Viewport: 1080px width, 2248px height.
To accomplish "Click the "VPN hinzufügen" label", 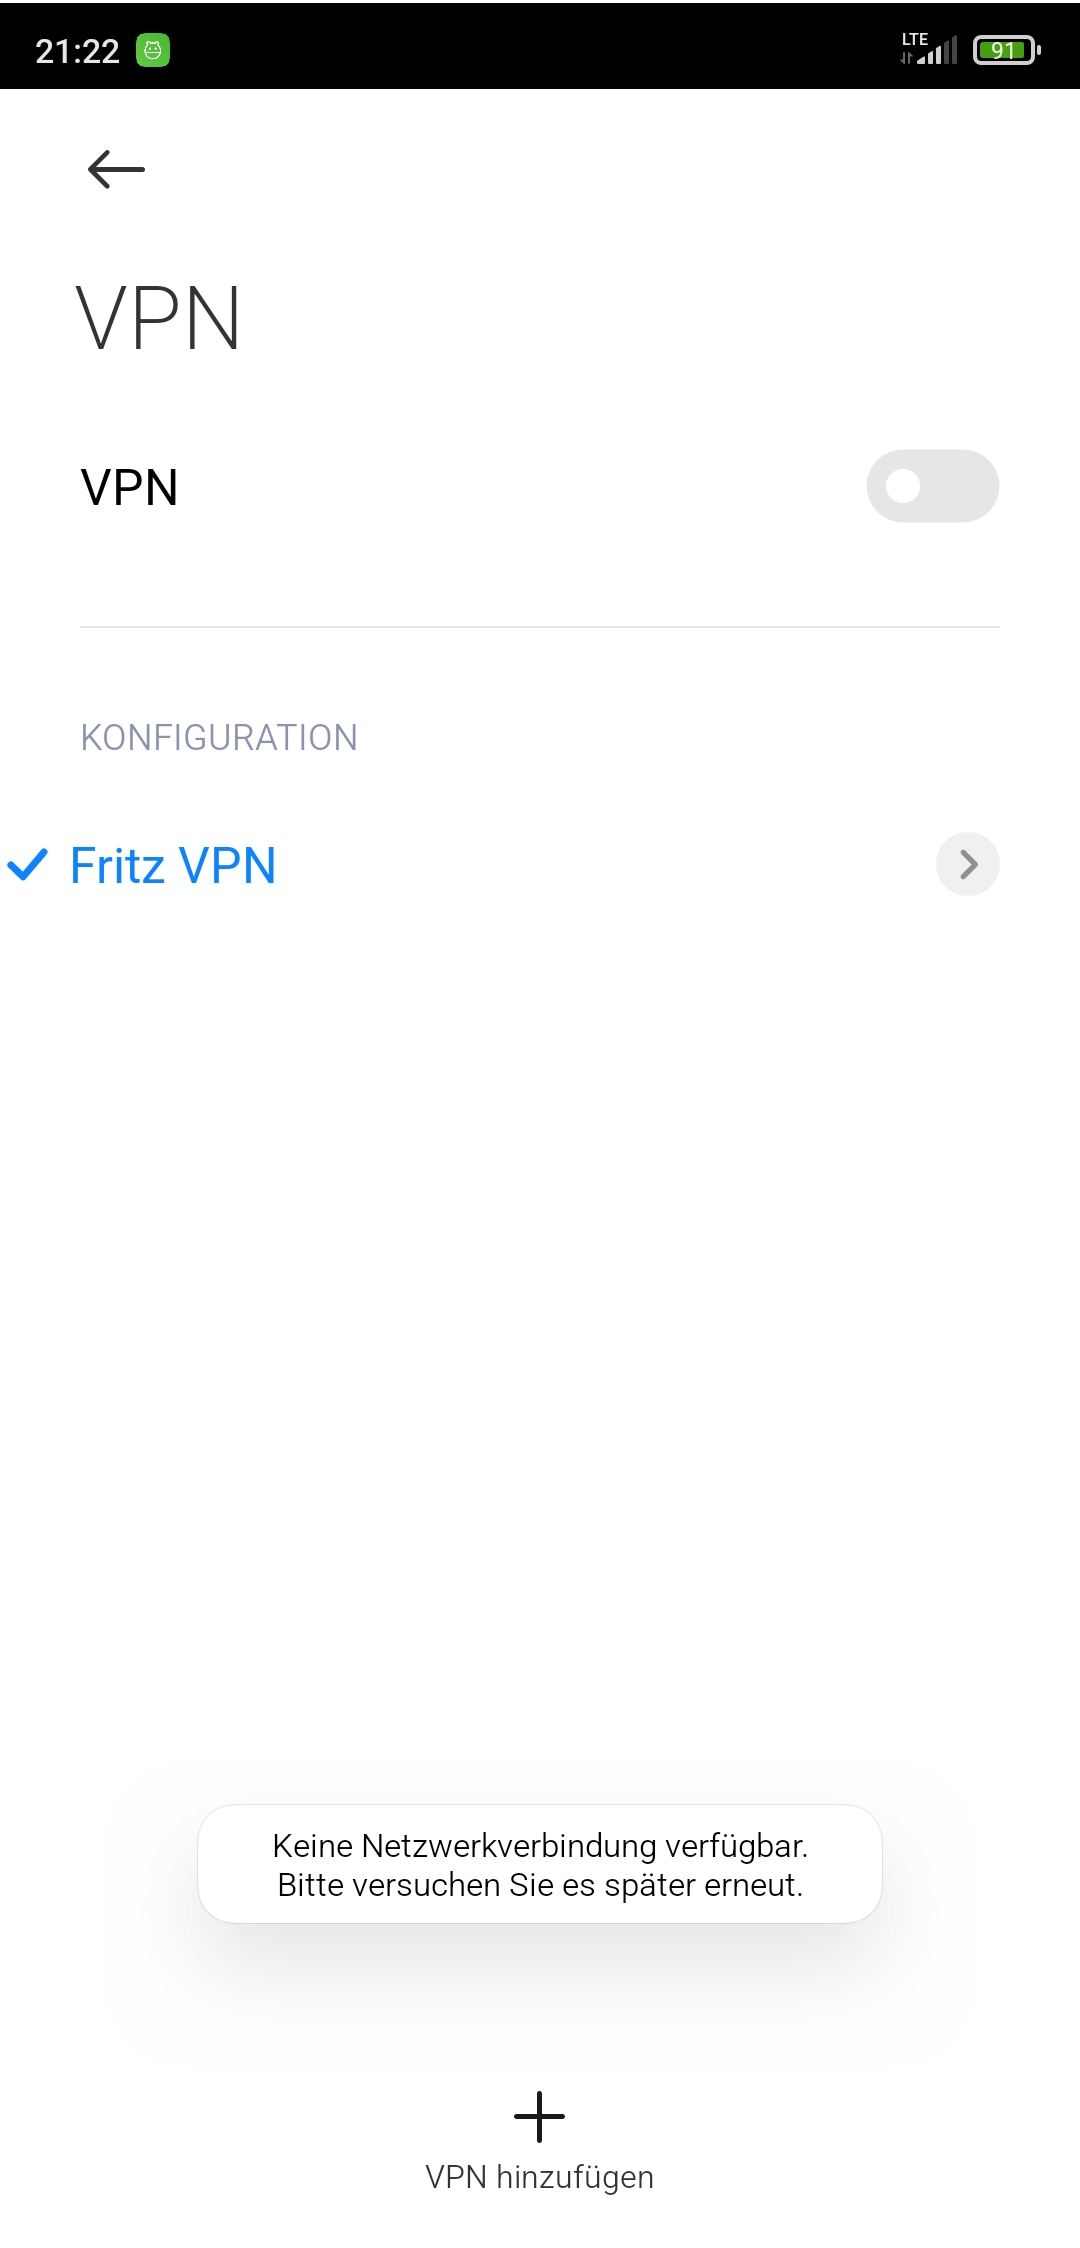I will [x=539, y=2177].
